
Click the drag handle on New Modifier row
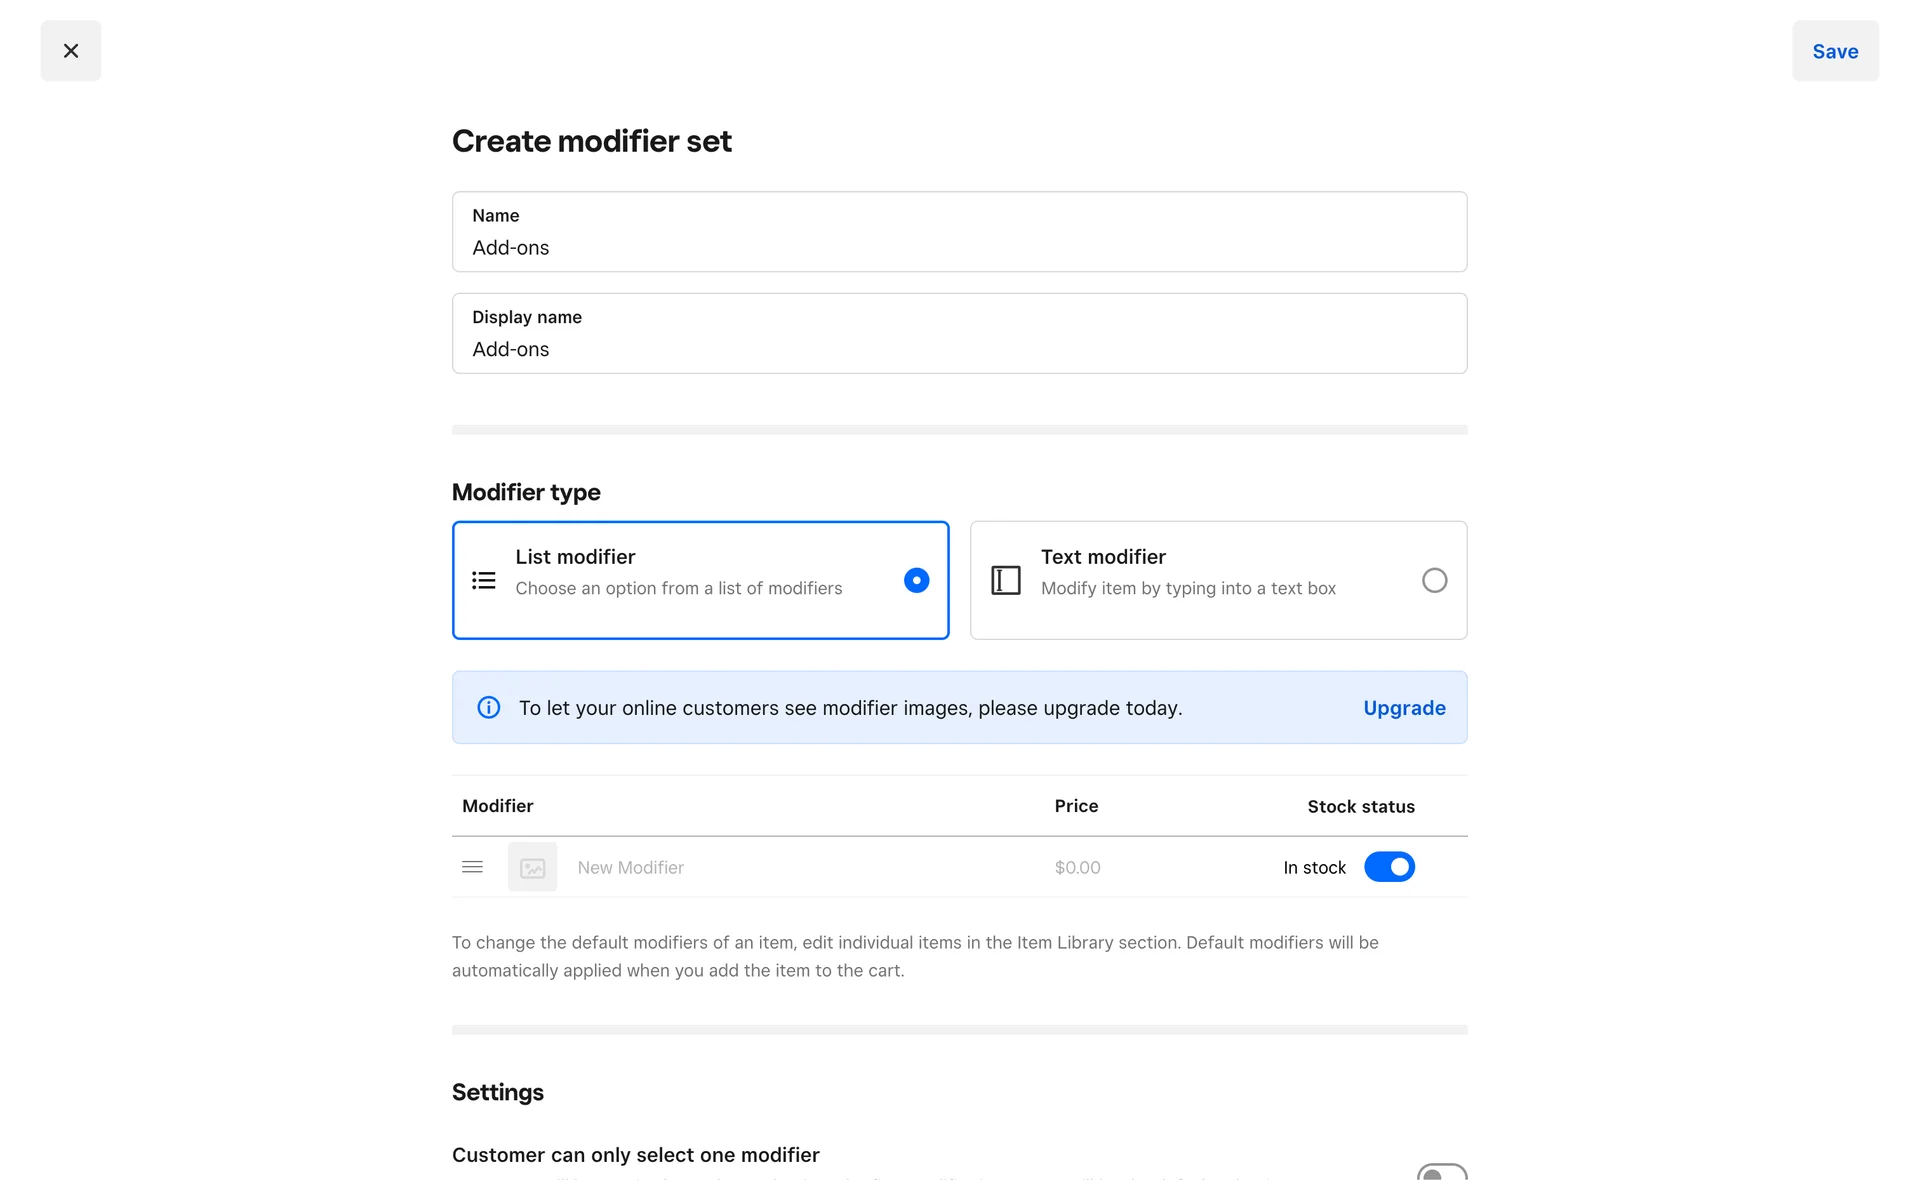pyautogui.click(x=472, y=867)
